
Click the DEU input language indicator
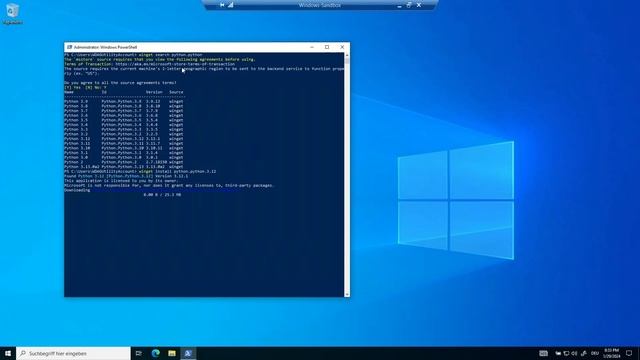(595, 353)
